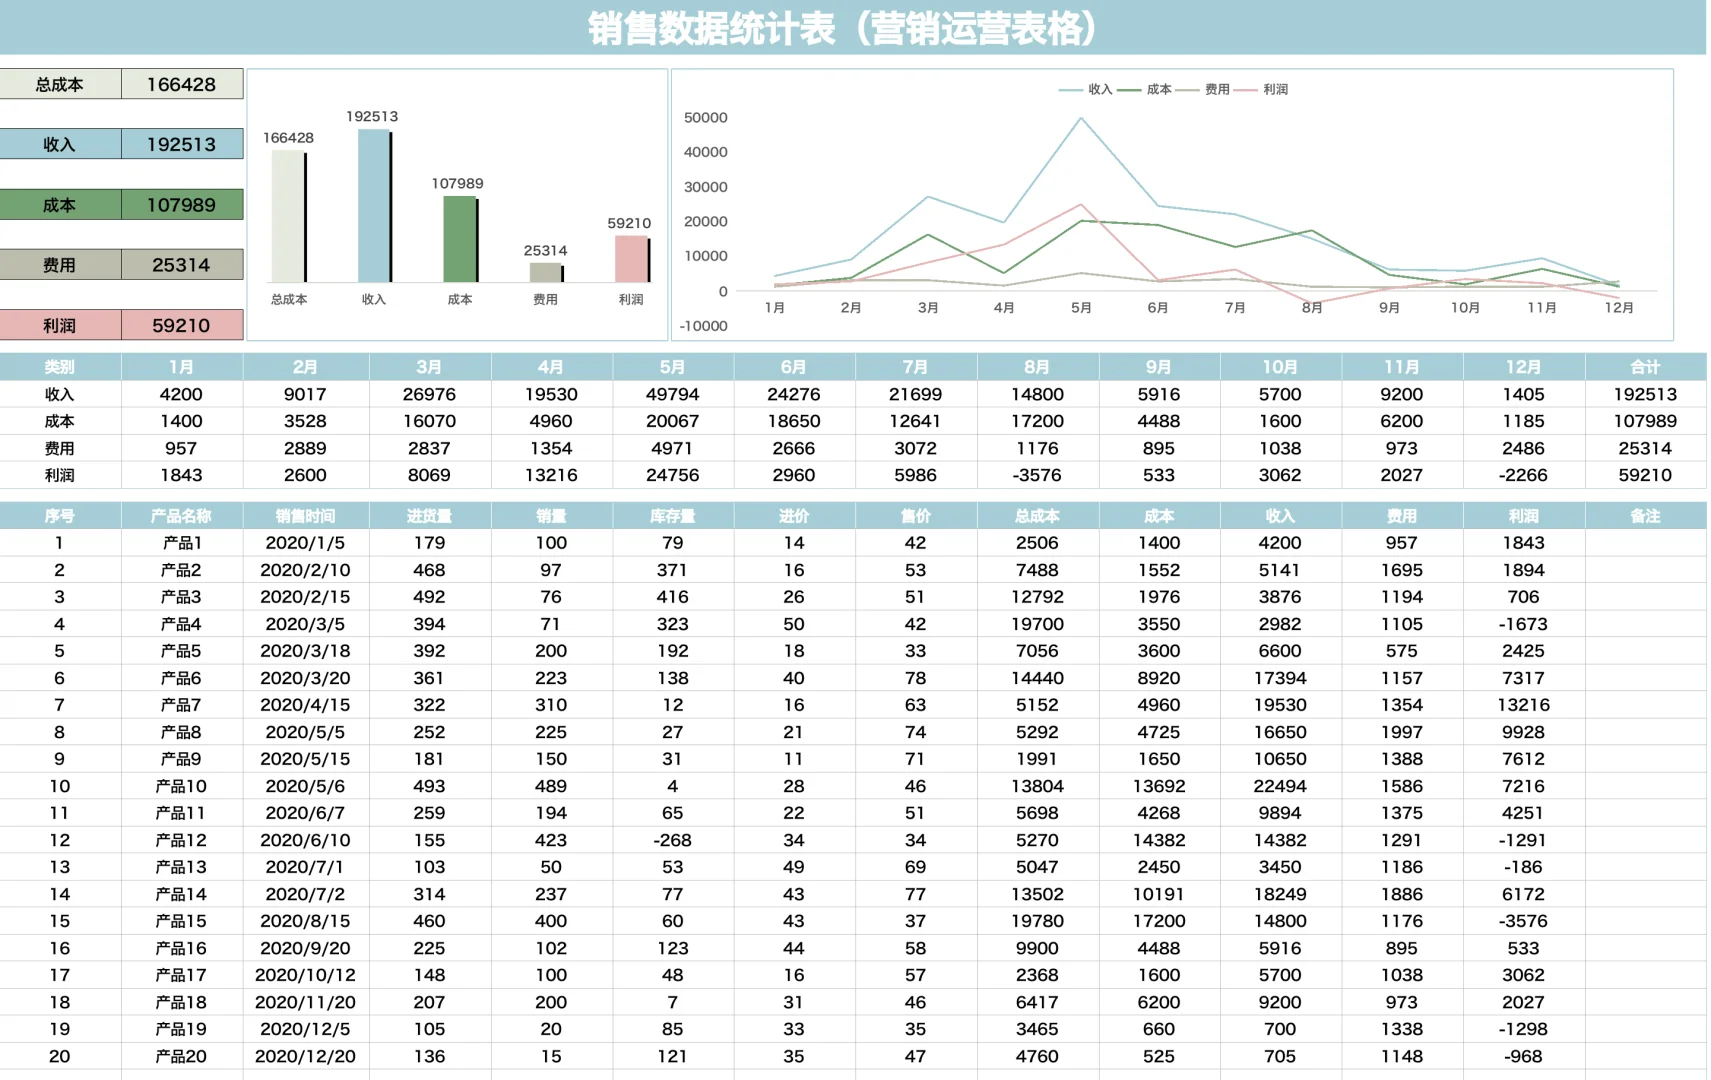Click the 总成本 value cell 166428
Screen dimensions: 1711x1080
click(182, 84)
